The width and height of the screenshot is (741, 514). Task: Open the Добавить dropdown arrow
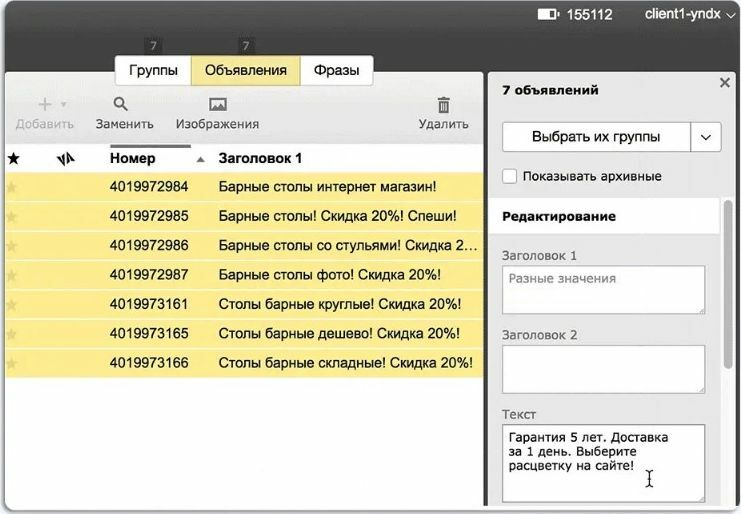(x=63, y=104)
